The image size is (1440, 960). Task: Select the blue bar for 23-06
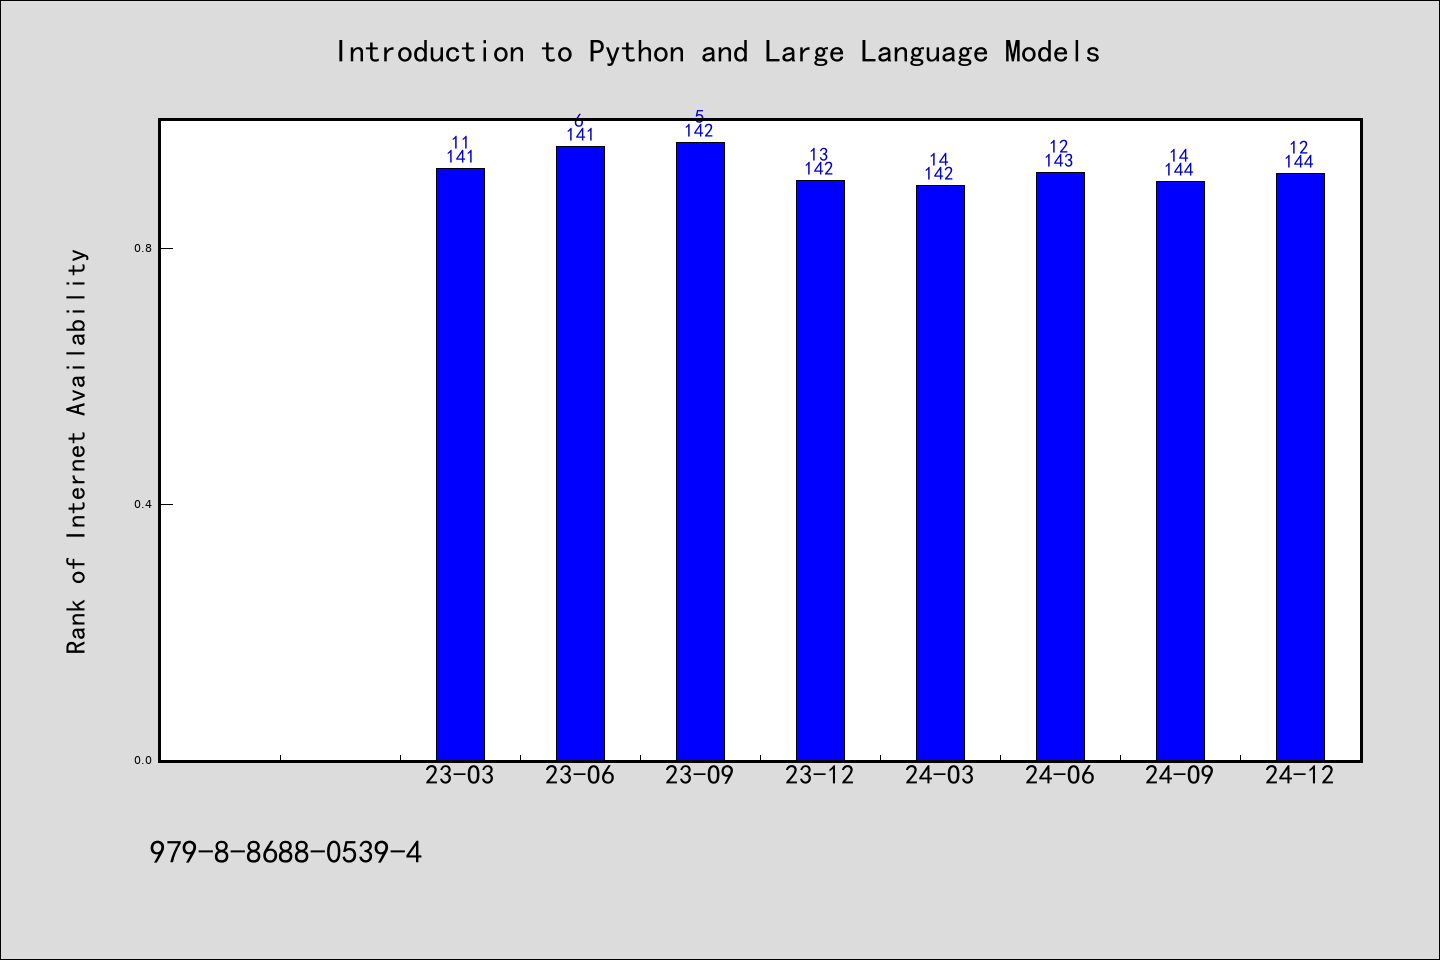point(580,453)
